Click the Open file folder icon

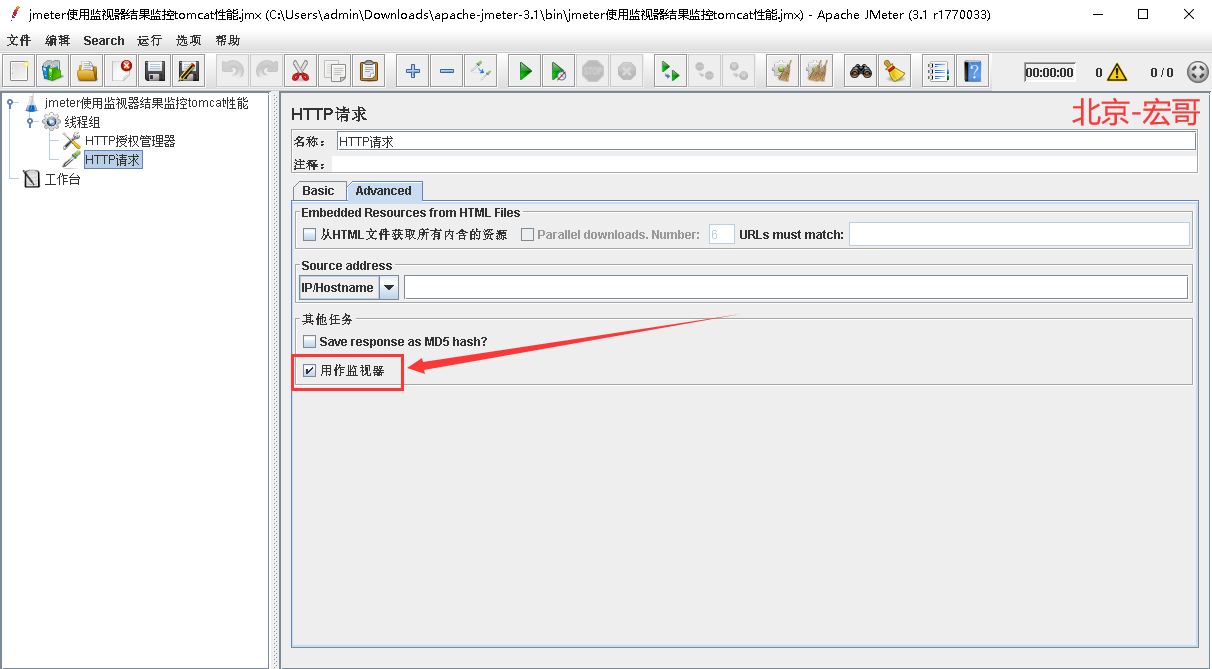pyautogui.click(x=87, y=71)
